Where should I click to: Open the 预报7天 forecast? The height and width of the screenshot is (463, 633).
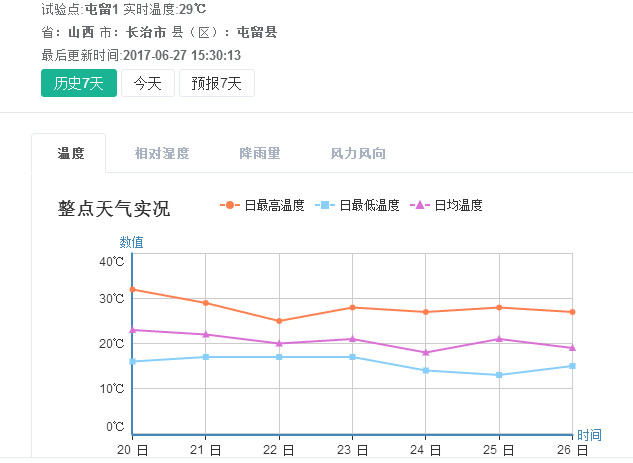click(217, 83)
